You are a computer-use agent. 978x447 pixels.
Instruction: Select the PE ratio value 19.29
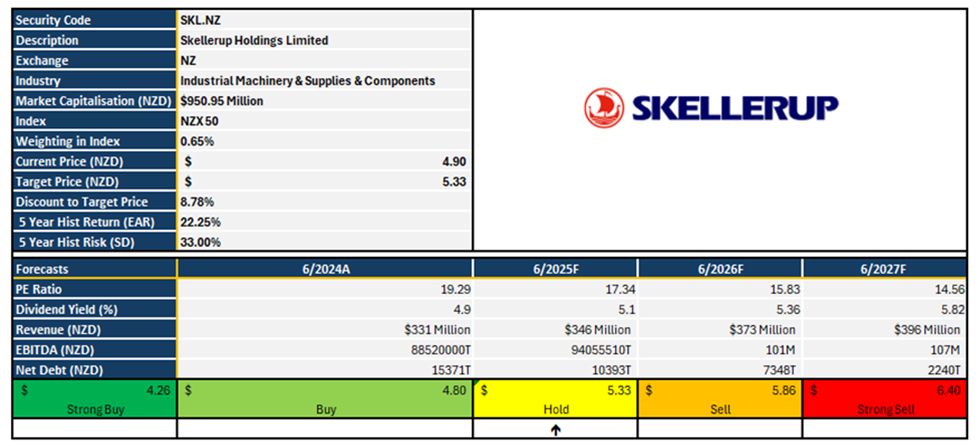(x=325, y=289)
